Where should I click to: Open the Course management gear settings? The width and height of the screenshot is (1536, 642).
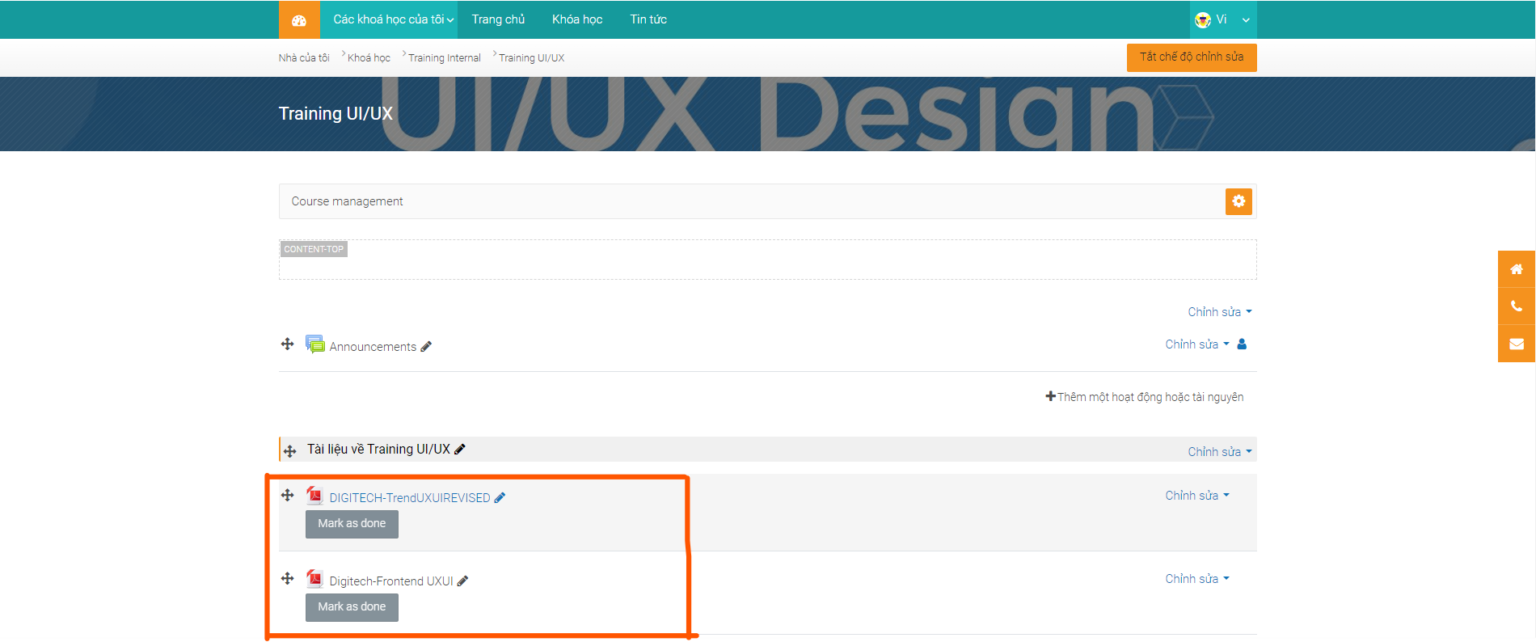[x=1238, y=202]
